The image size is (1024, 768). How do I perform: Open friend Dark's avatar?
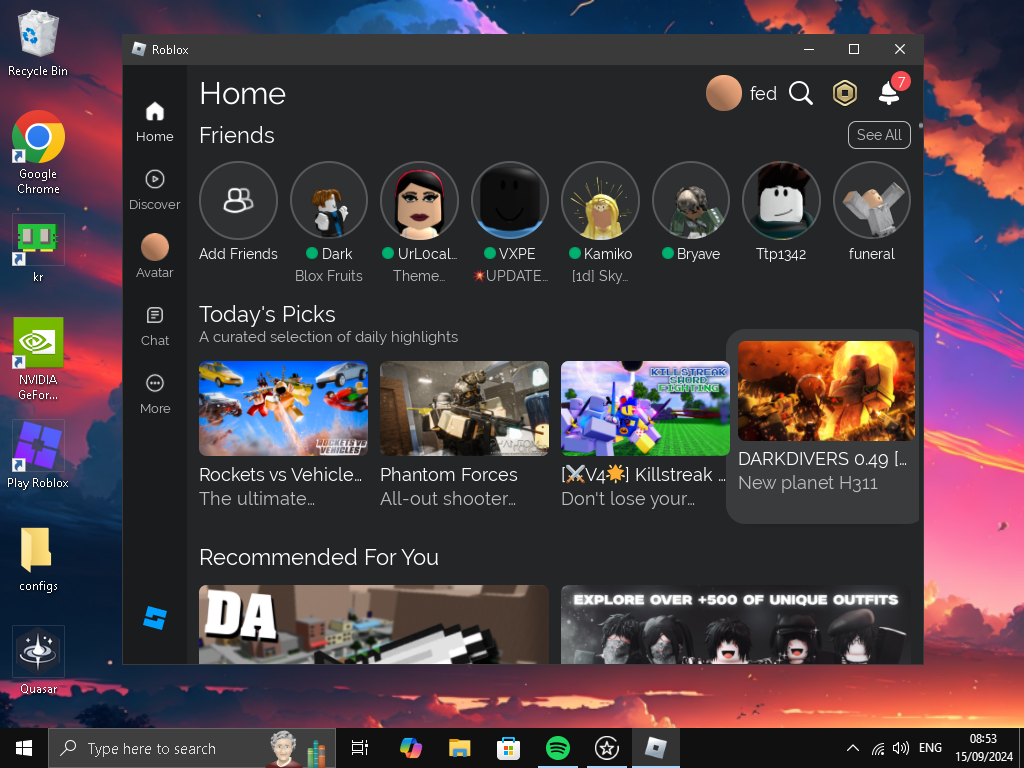[328, 200]
